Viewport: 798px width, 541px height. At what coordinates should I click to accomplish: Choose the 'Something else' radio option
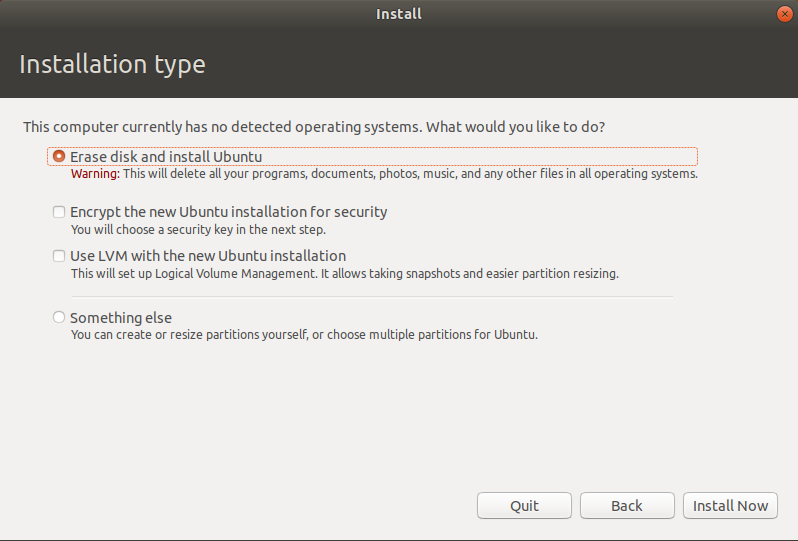click(59, 317)
